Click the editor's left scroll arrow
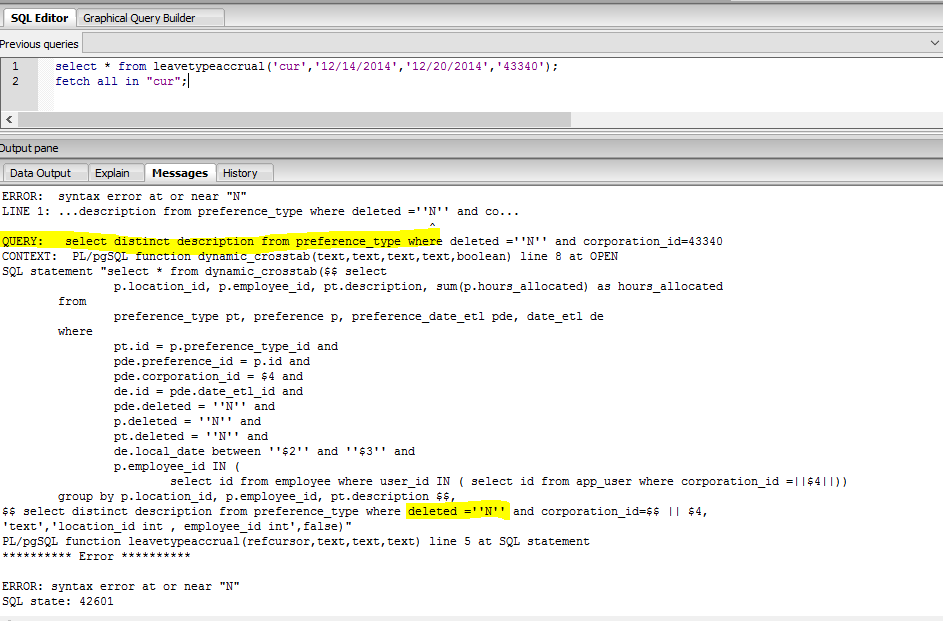Image resolution: width=943 pixels, height=621 pixels. point(7,119)
